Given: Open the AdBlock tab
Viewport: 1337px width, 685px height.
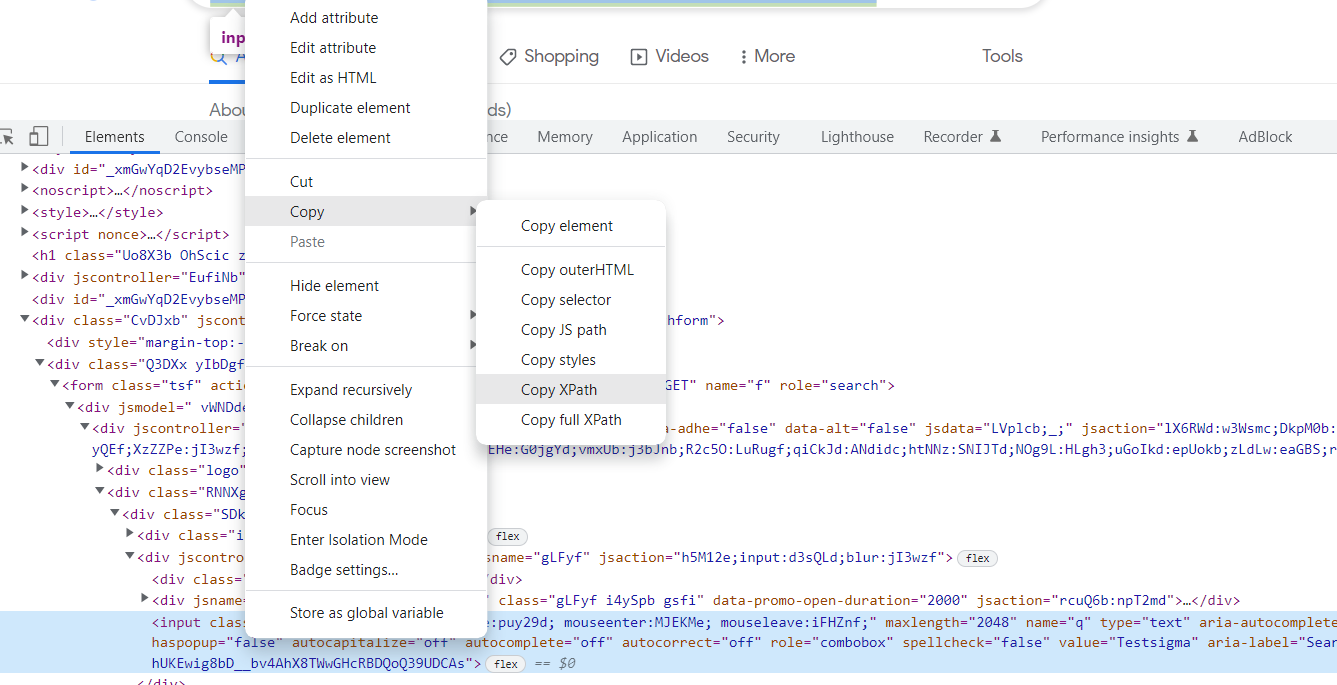Looking at the screenshot, I should (1265, 137).
